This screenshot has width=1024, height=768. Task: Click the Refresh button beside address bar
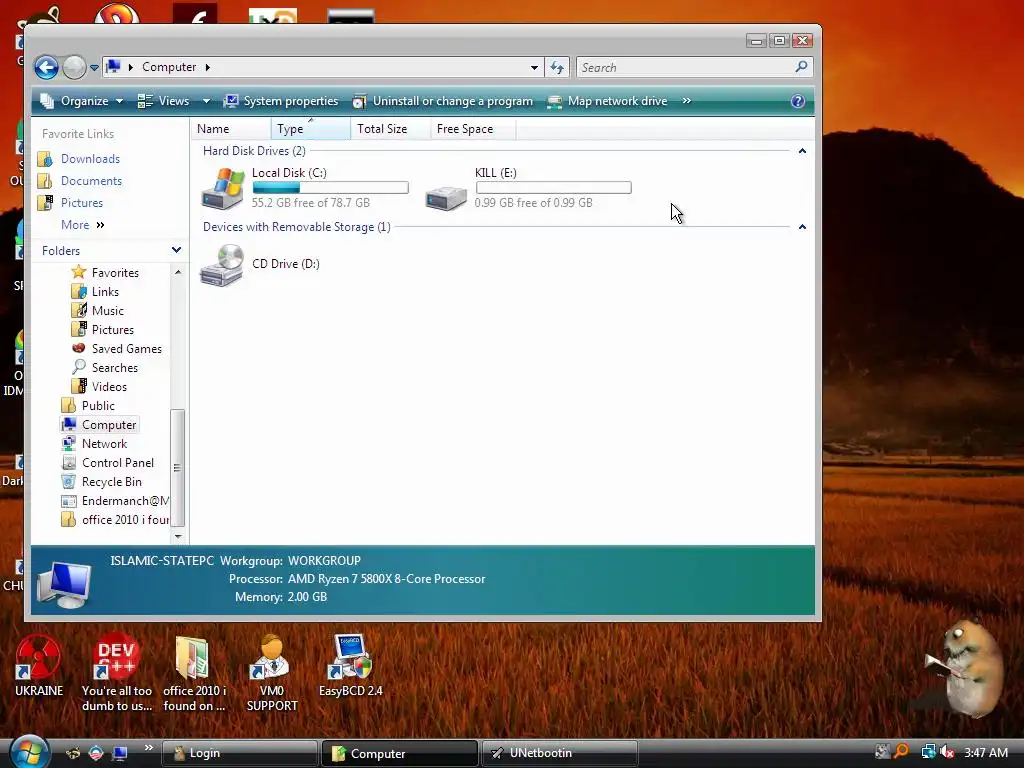point(557,67)
